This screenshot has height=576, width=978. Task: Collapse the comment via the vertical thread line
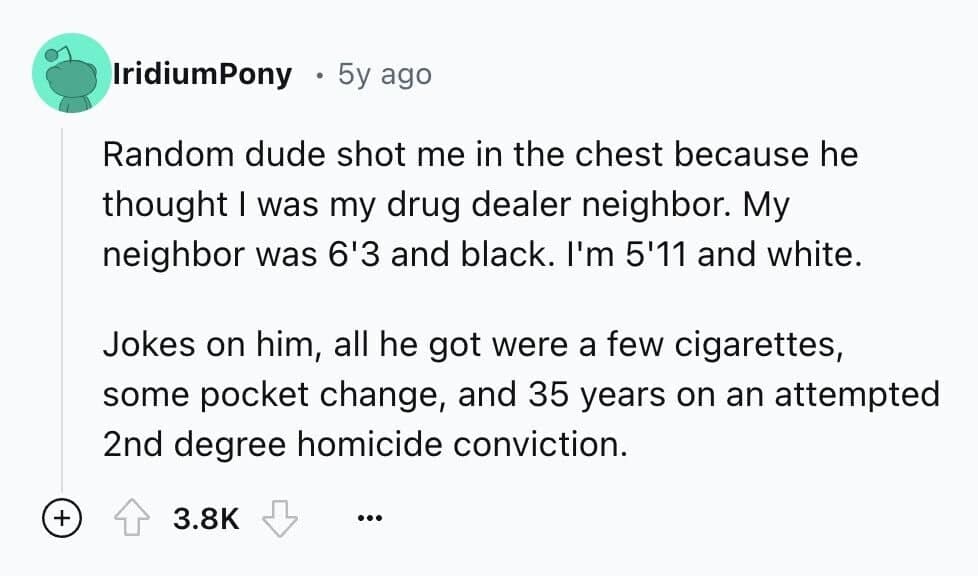click(x=62, y=300)
